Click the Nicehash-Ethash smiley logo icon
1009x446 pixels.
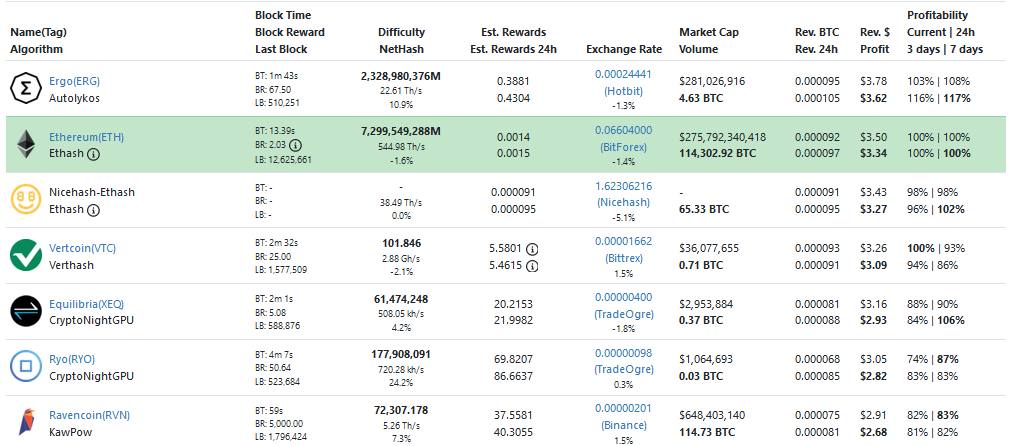click(x=25, y=201)
